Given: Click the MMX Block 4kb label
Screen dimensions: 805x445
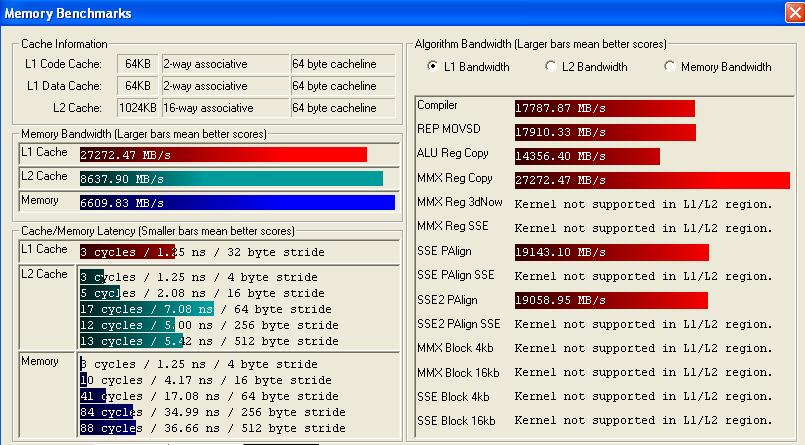Looking at the screenshot, I should [x=455, y=348].
